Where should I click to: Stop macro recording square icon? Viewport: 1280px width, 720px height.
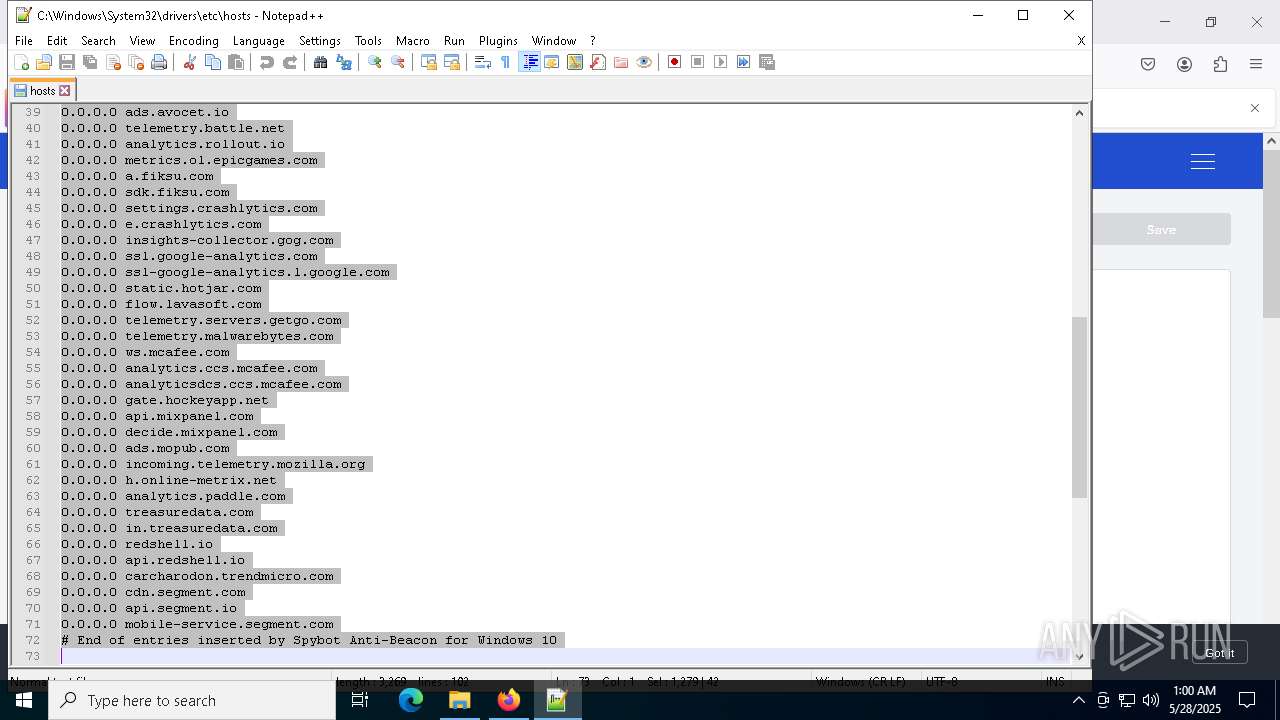[x=698, y=62]
